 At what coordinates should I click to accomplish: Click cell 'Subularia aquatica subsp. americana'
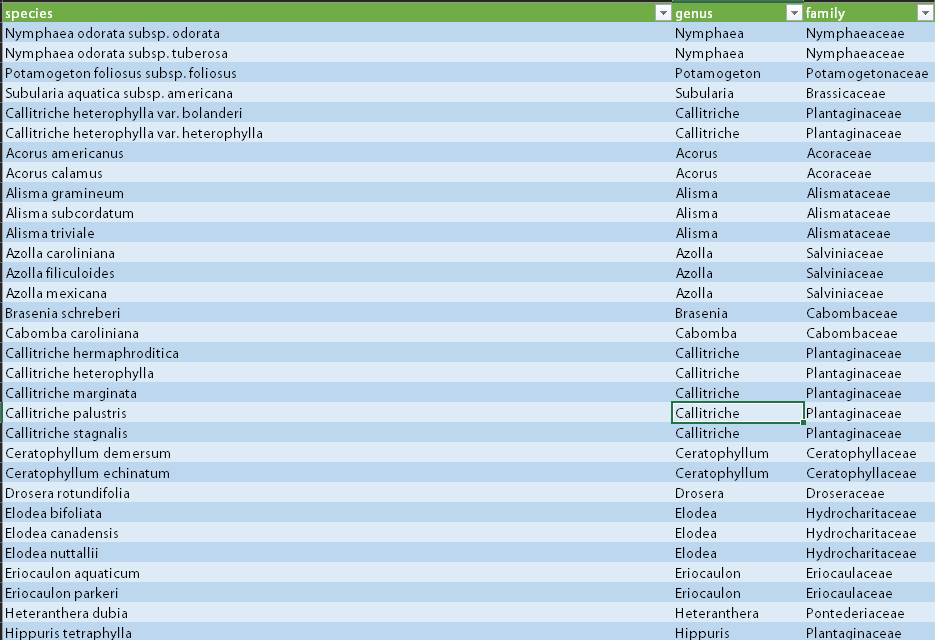[338, 93]
